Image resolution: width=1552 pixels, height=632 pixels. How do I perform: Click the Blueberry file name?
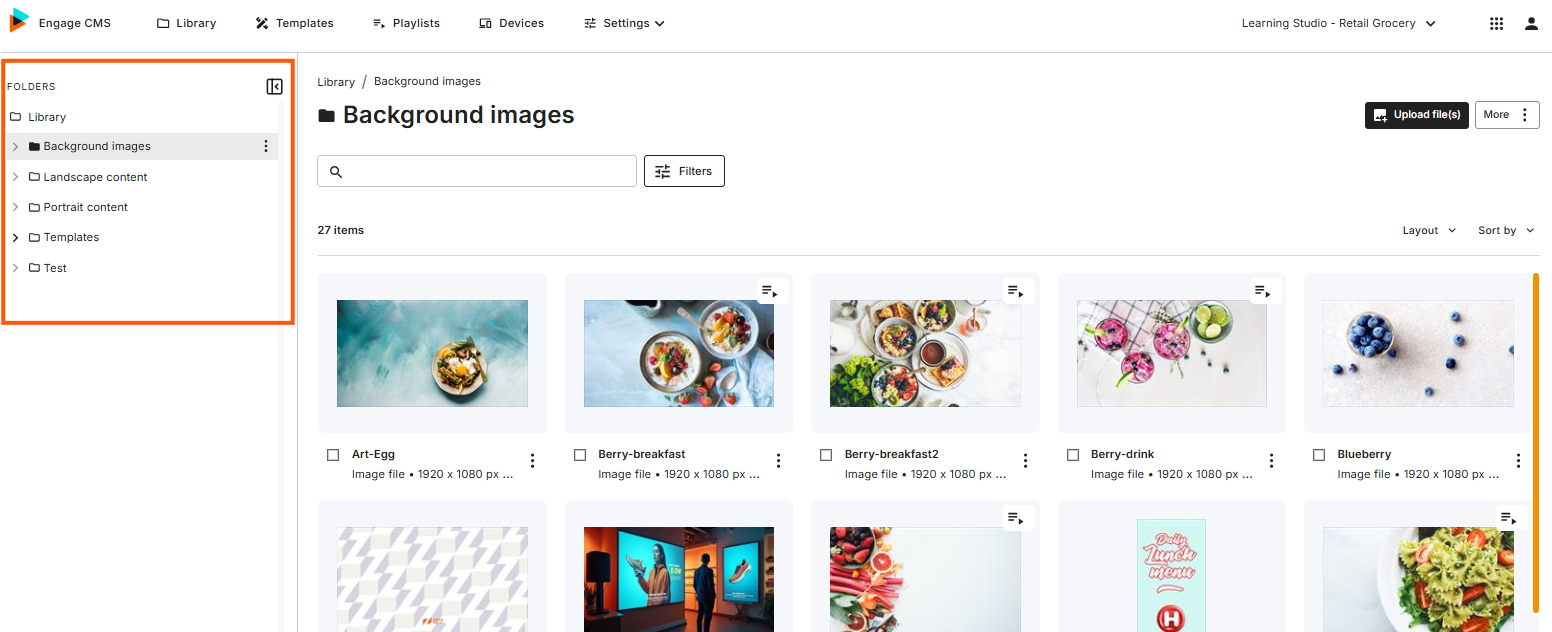coord(1364,454)
